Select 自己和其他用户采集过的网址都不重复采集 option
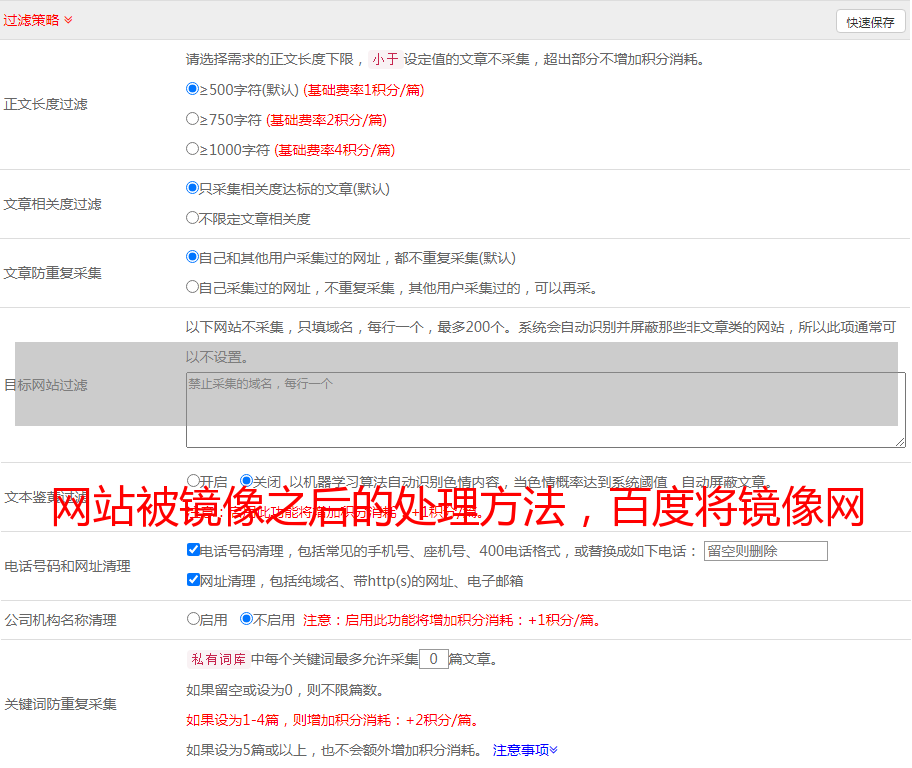This screenshot has height=768, width=912. (193, 257)
